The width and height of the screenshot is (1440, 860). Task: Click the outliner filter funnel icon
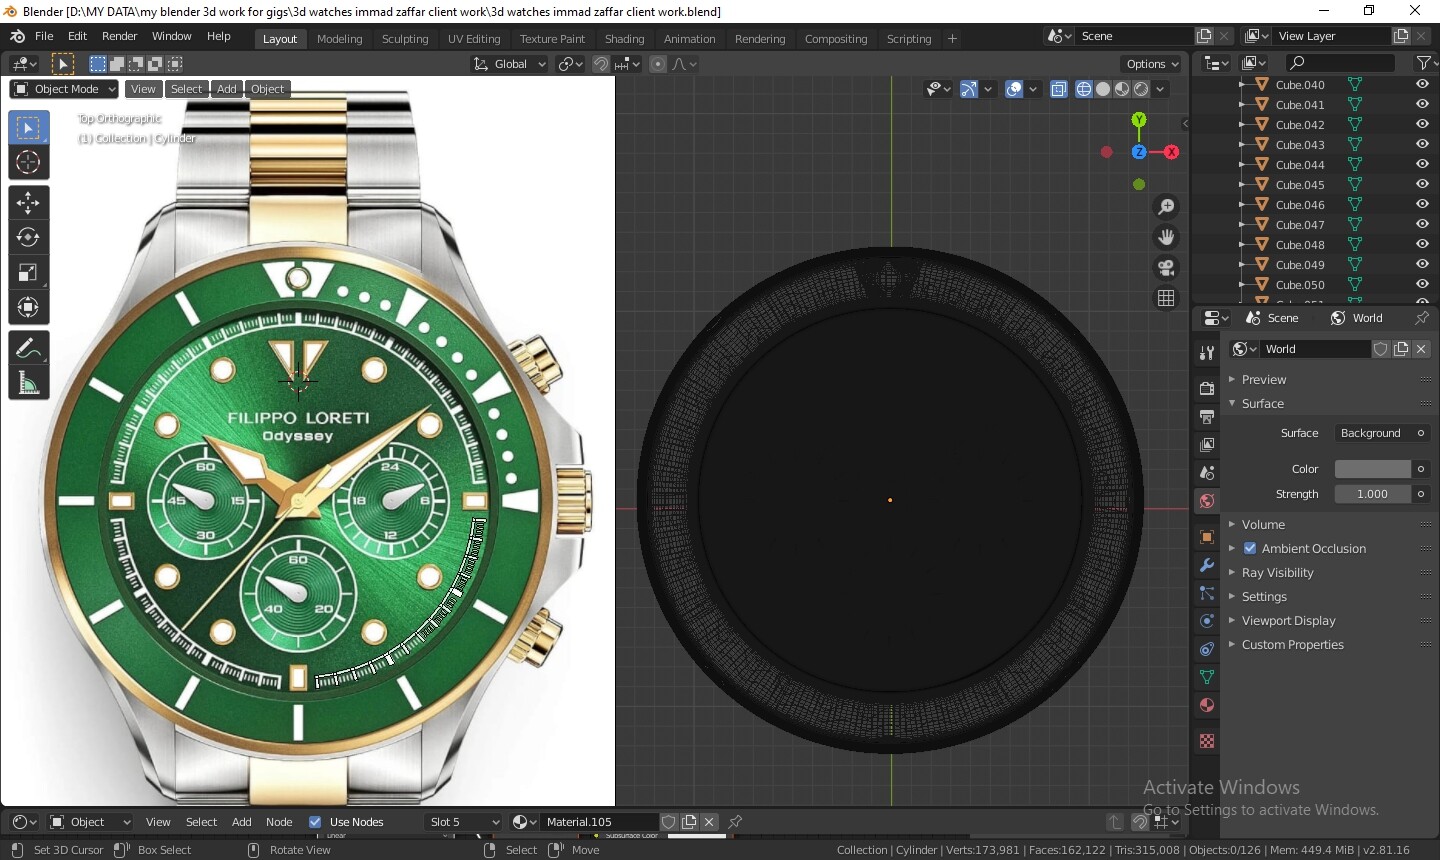[1424, 63]
